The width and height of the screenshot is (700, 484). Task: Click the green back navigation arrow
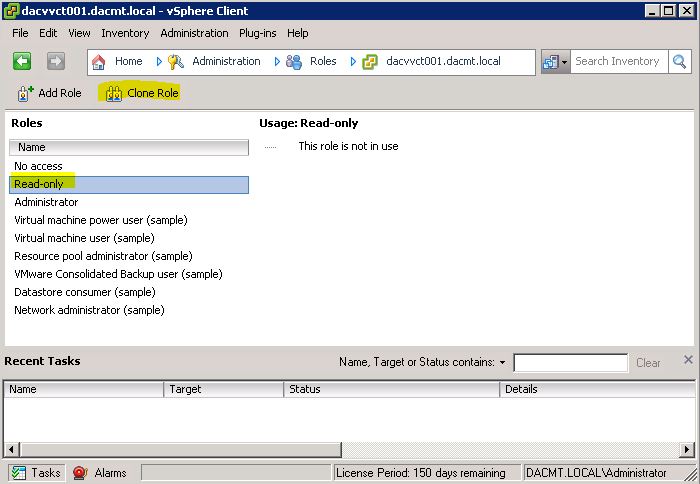tap(22, 61)
